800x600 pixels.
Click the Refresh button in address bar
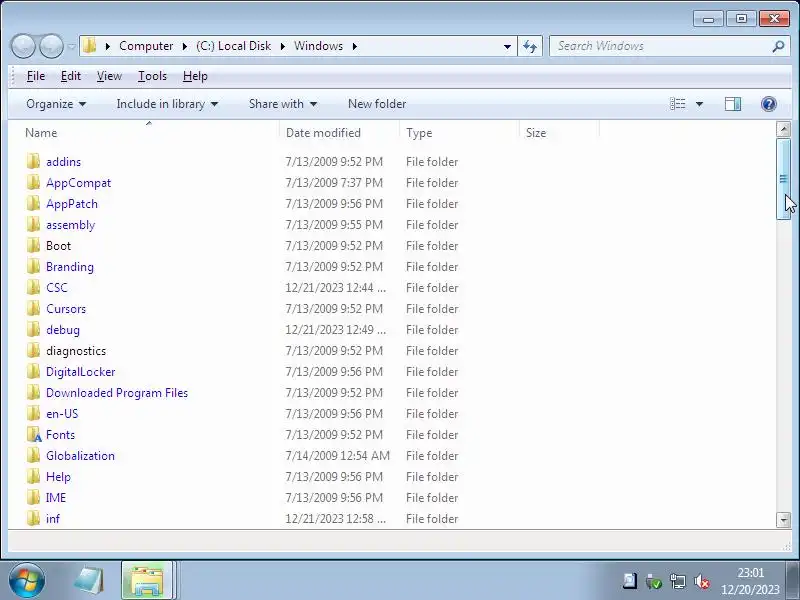click(x=530, y=46)
